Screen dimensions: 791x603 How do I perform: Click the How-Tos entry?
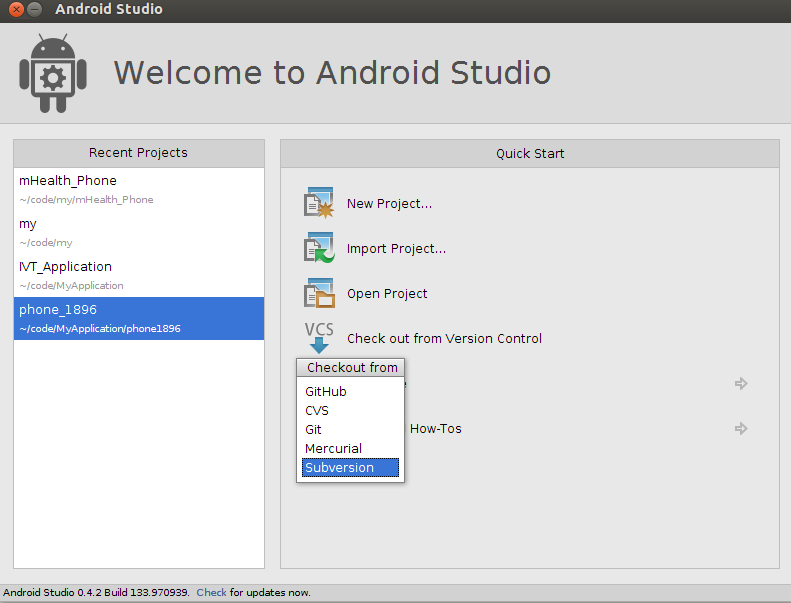[436, 429]
